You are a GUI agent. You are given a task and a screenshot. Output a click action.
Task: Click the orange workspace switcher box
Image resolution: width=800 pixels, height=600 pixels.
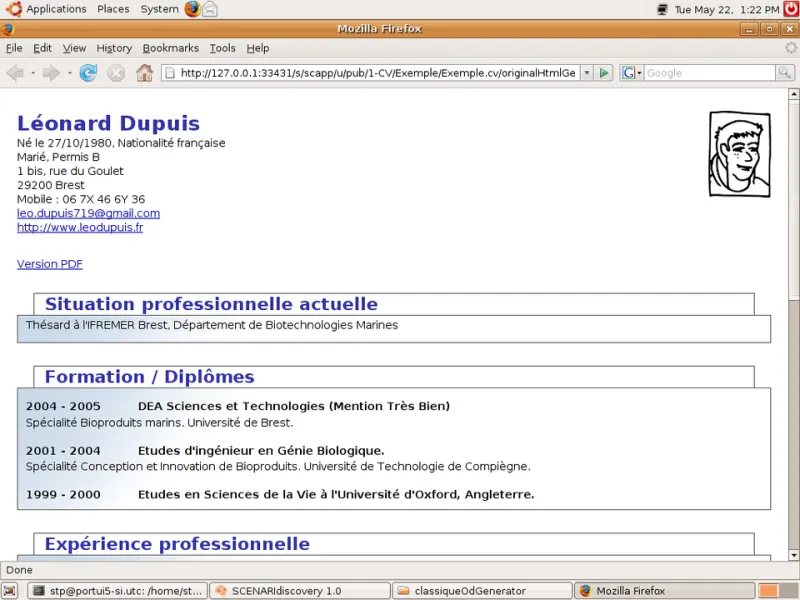(x=768, y=591)
